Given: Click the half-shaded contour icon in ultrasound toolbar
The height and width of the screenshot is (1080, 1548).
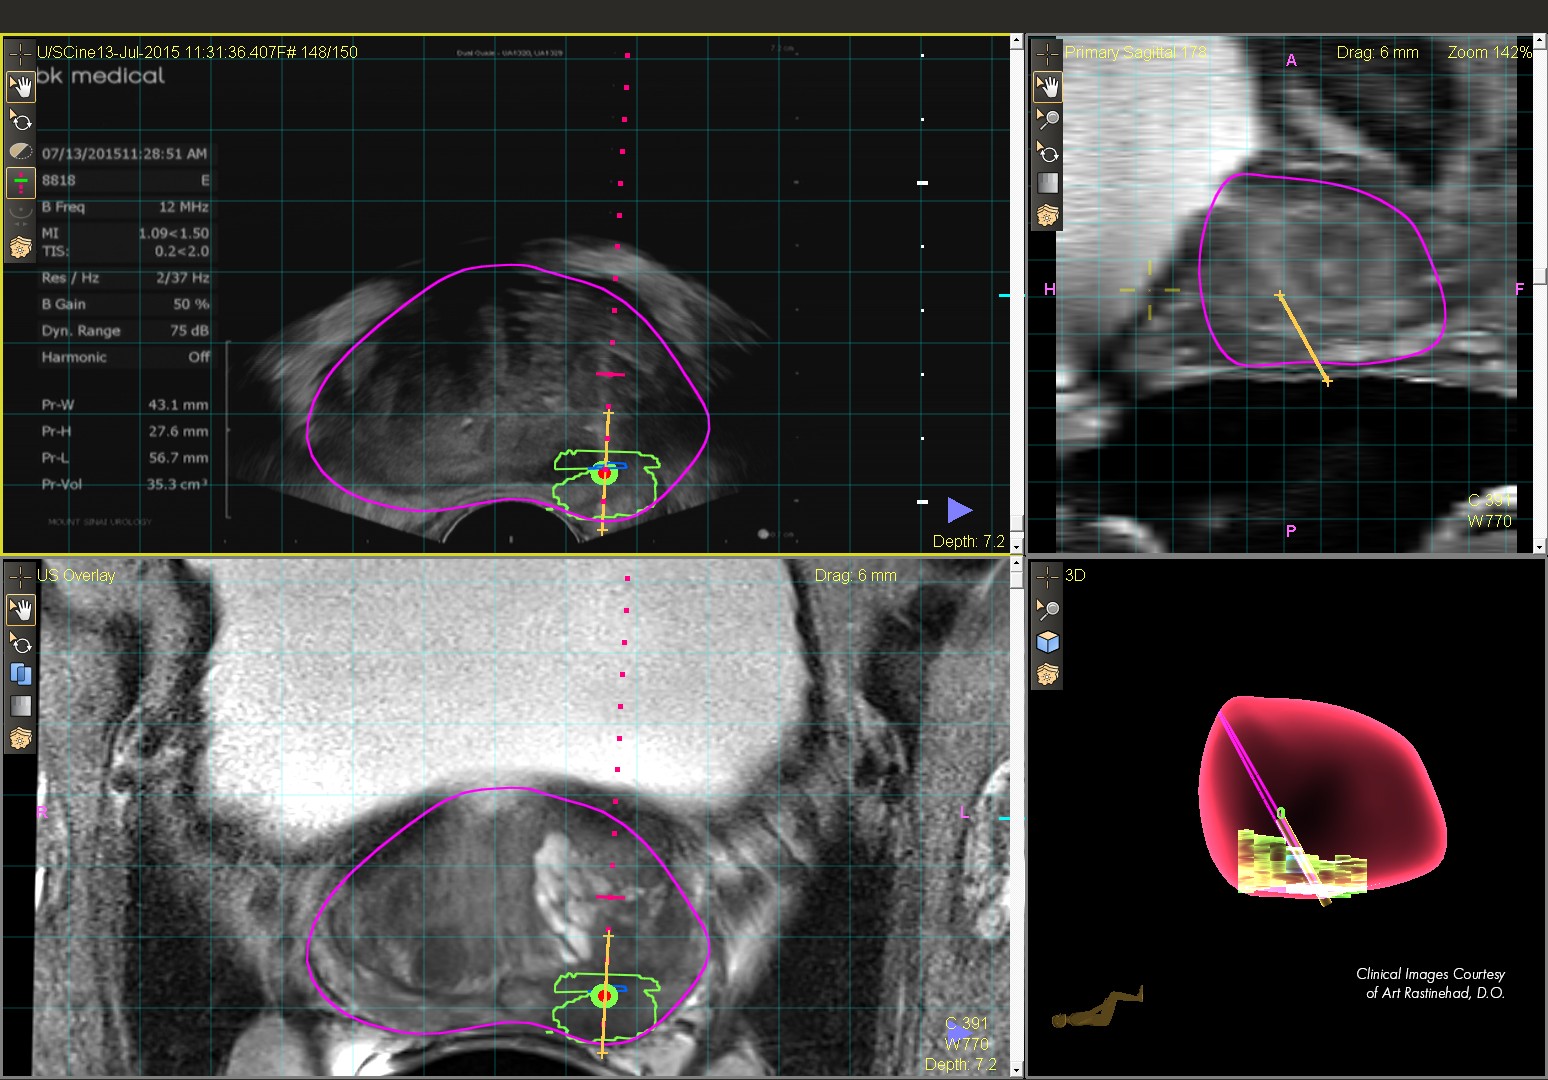Looking at the screenshot, I should tap(20, 151).
